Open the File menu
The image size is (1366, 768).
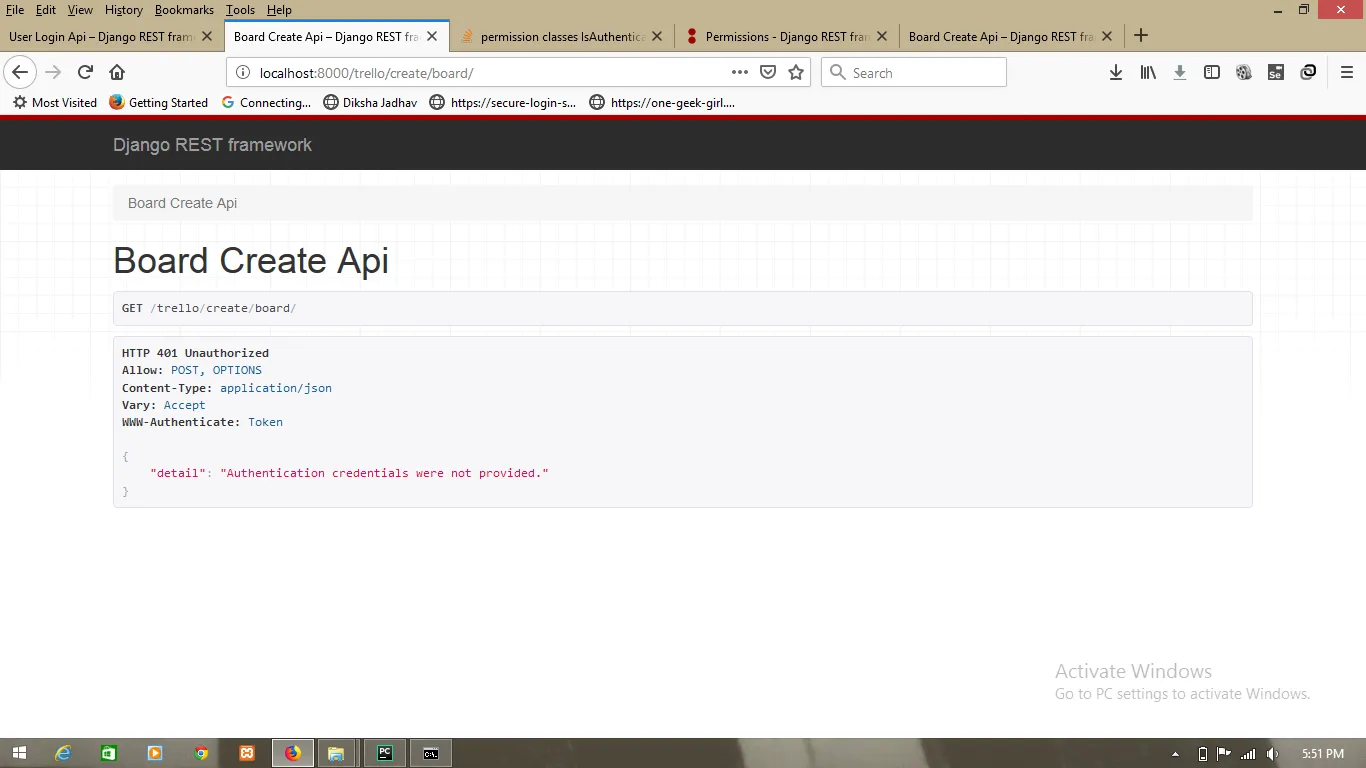(x=15, y=10)
